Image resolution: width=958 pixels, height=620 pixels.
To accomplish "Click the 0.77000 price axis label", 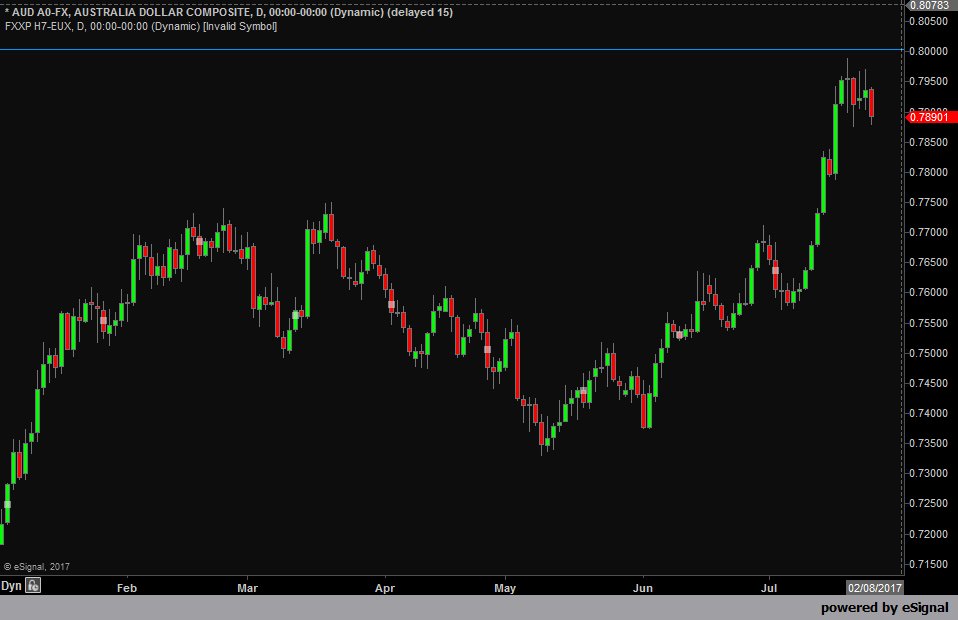I will [x=929, y=233].
